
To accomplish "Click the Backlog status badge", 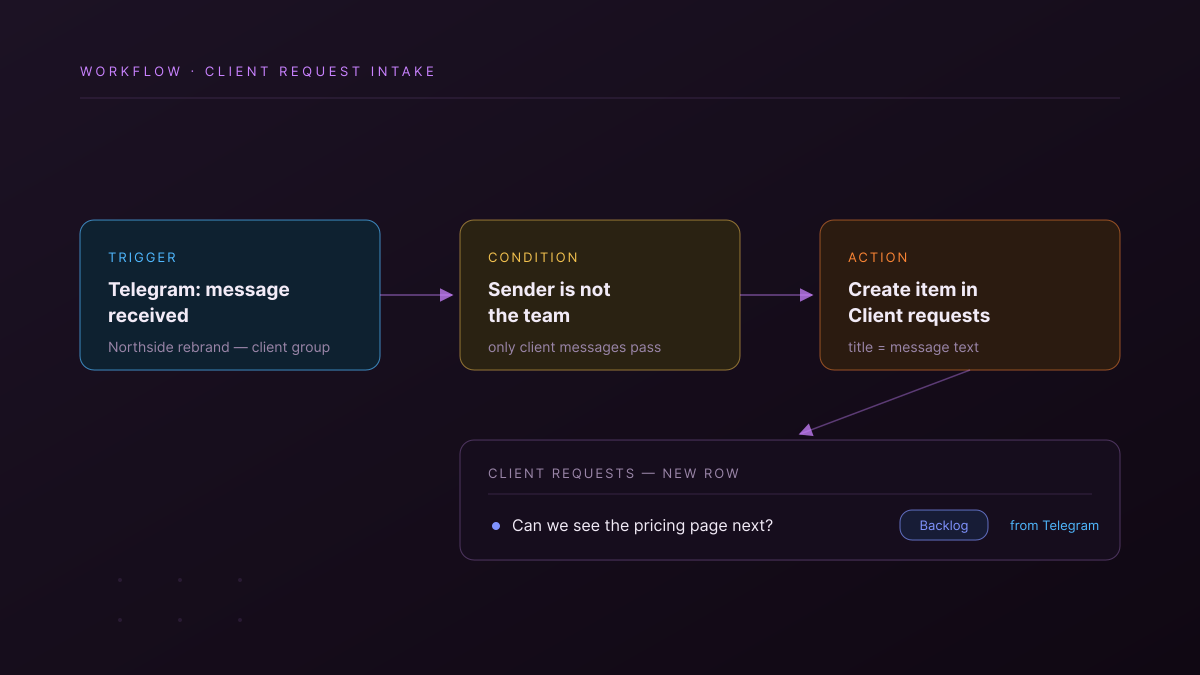I will click(944, 525).
